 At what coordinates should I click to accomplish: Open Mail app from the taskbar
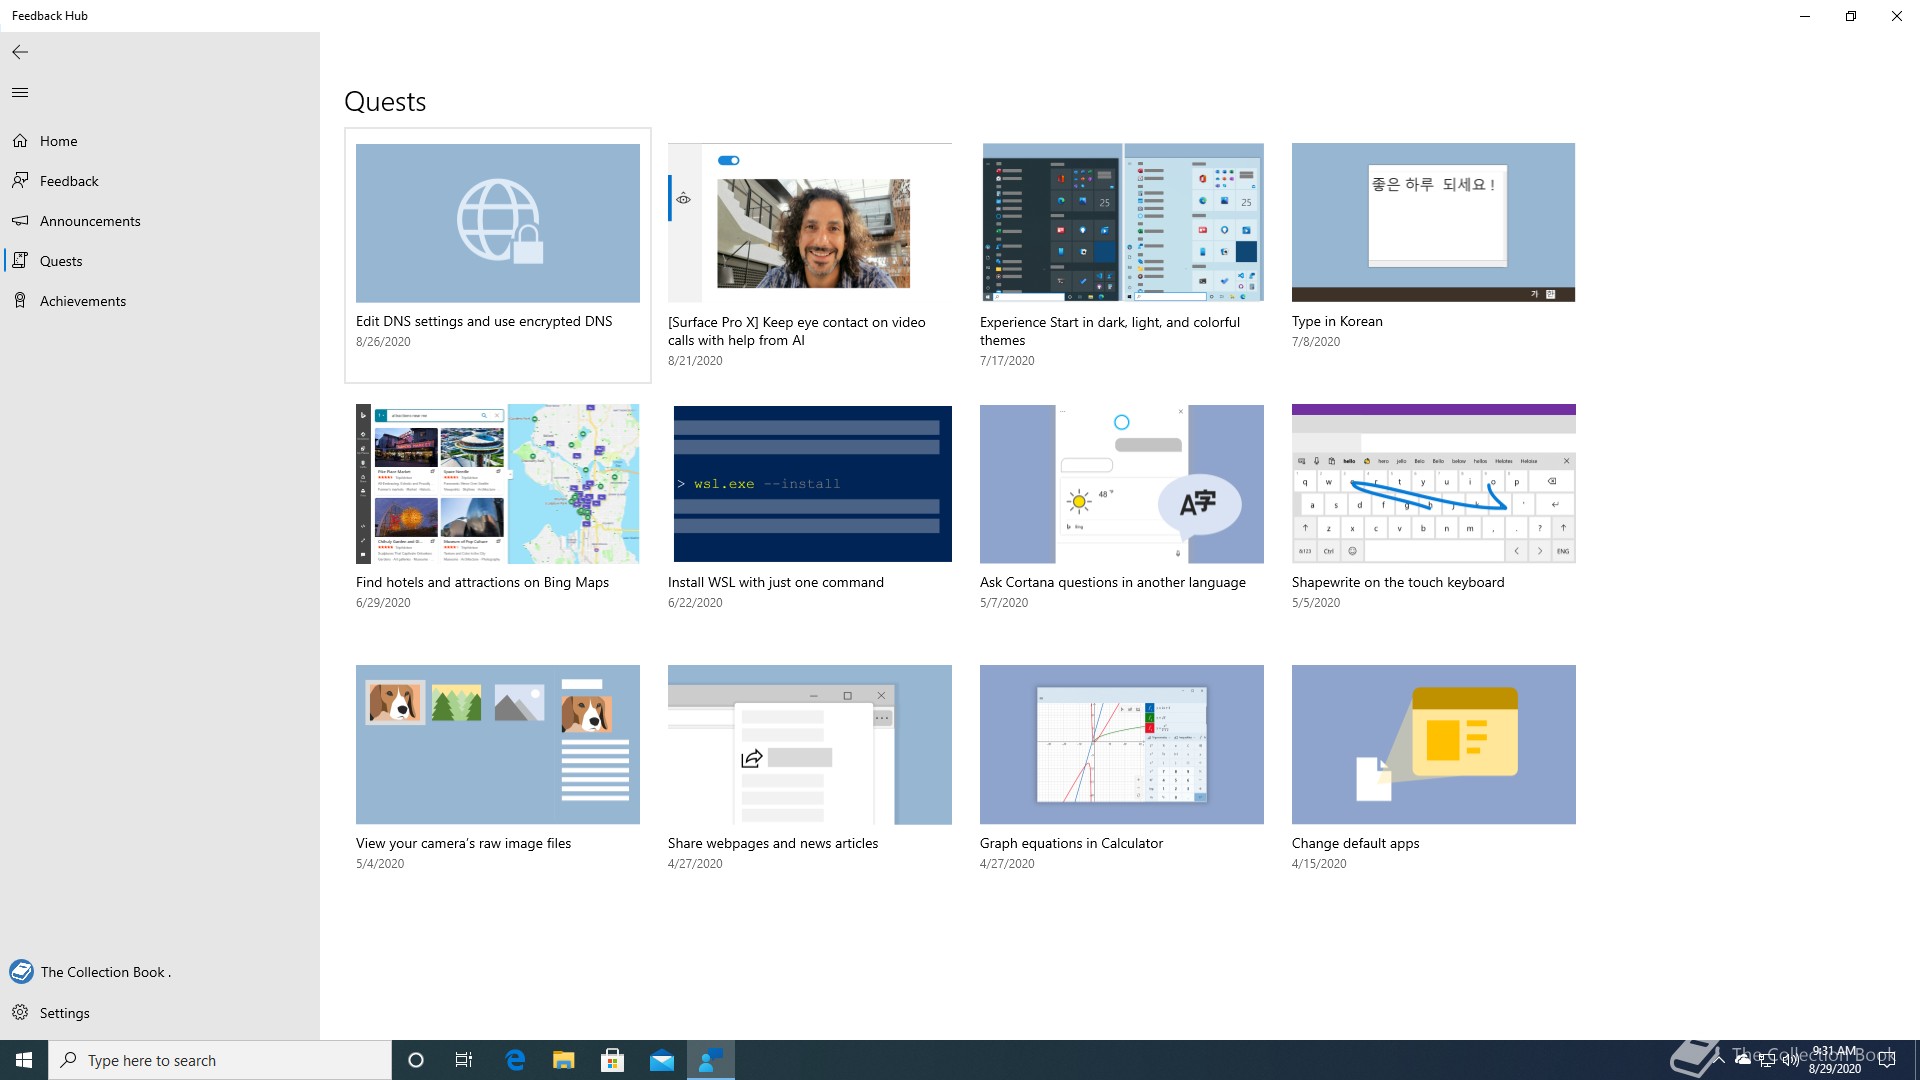tap(662, 1060)
